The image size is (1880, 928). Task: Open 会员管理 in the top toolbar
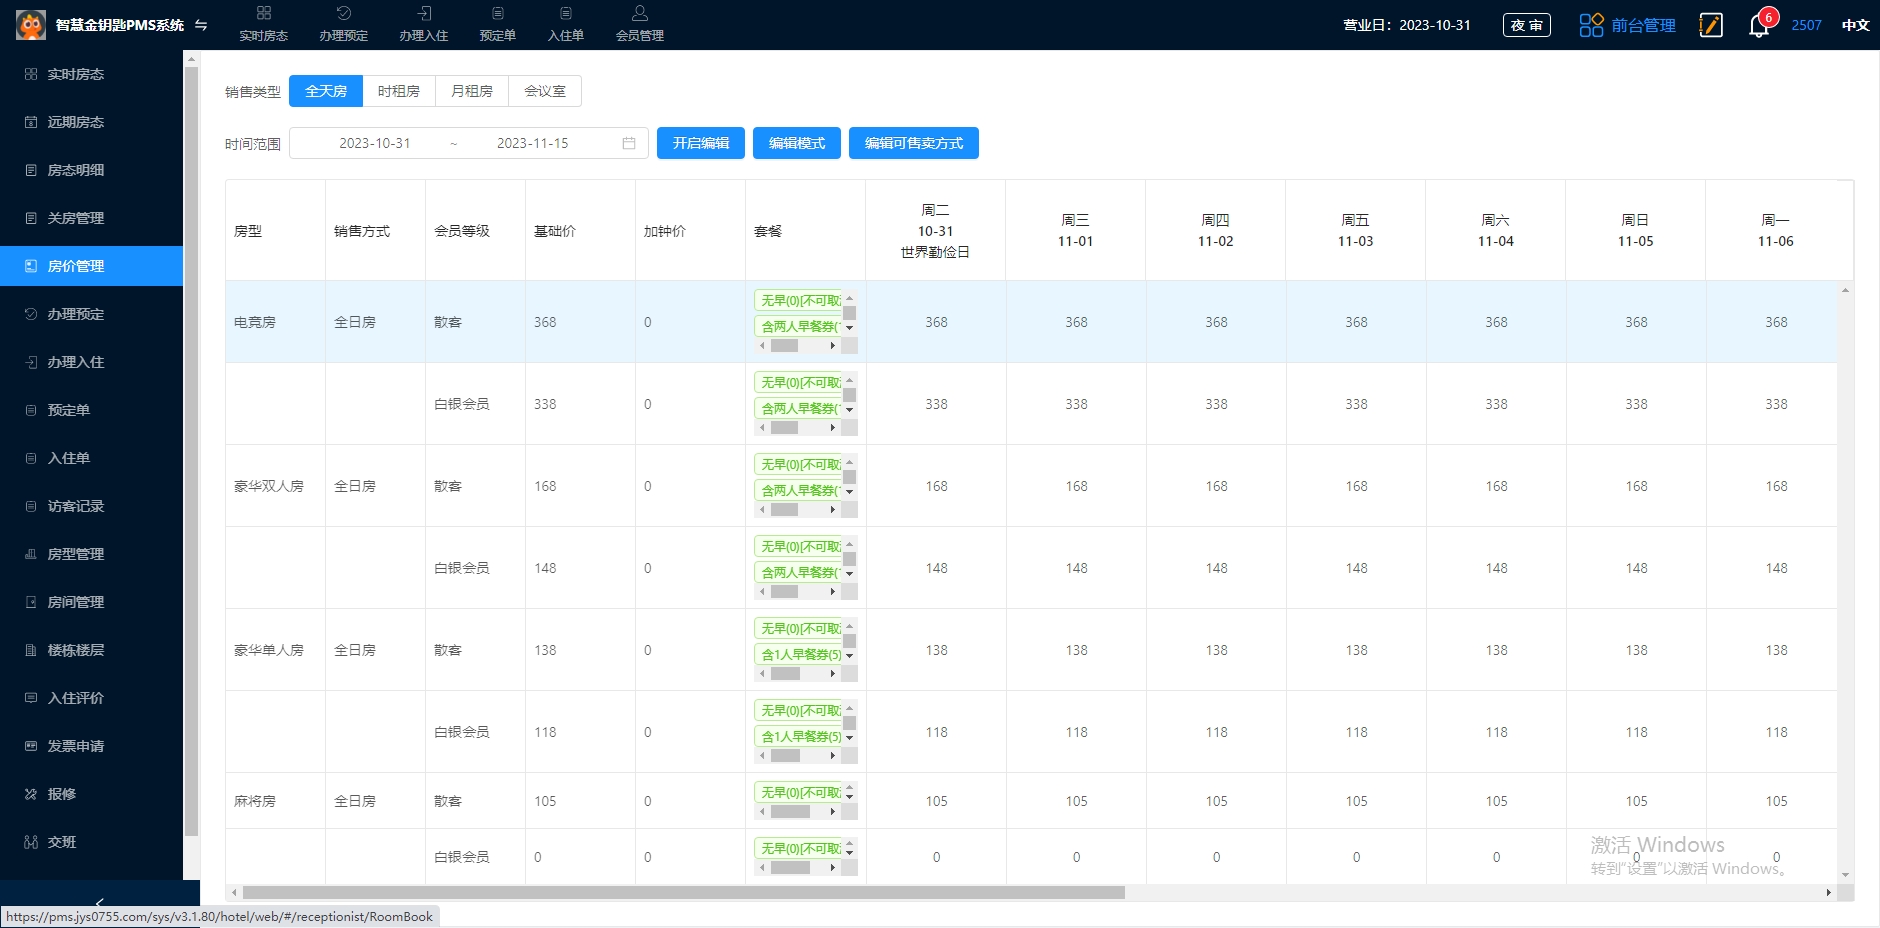639,24
